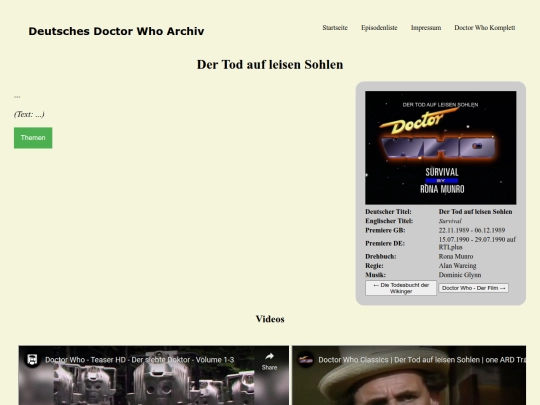The width and height of the screenshot is (540, 405).
Task: Click the '(Text: ...)' placeholder line
Action: 29,114
